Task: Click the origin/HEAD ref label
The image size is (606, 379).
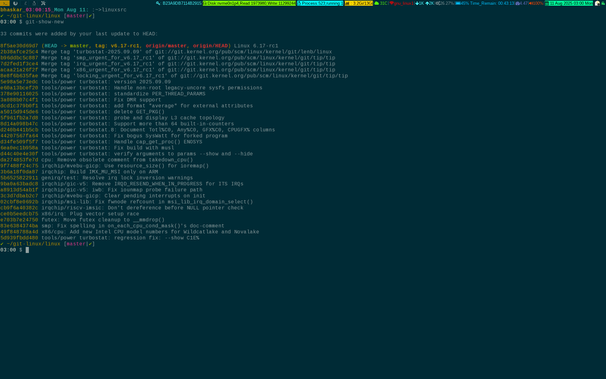Action: [x=210, y=46]
